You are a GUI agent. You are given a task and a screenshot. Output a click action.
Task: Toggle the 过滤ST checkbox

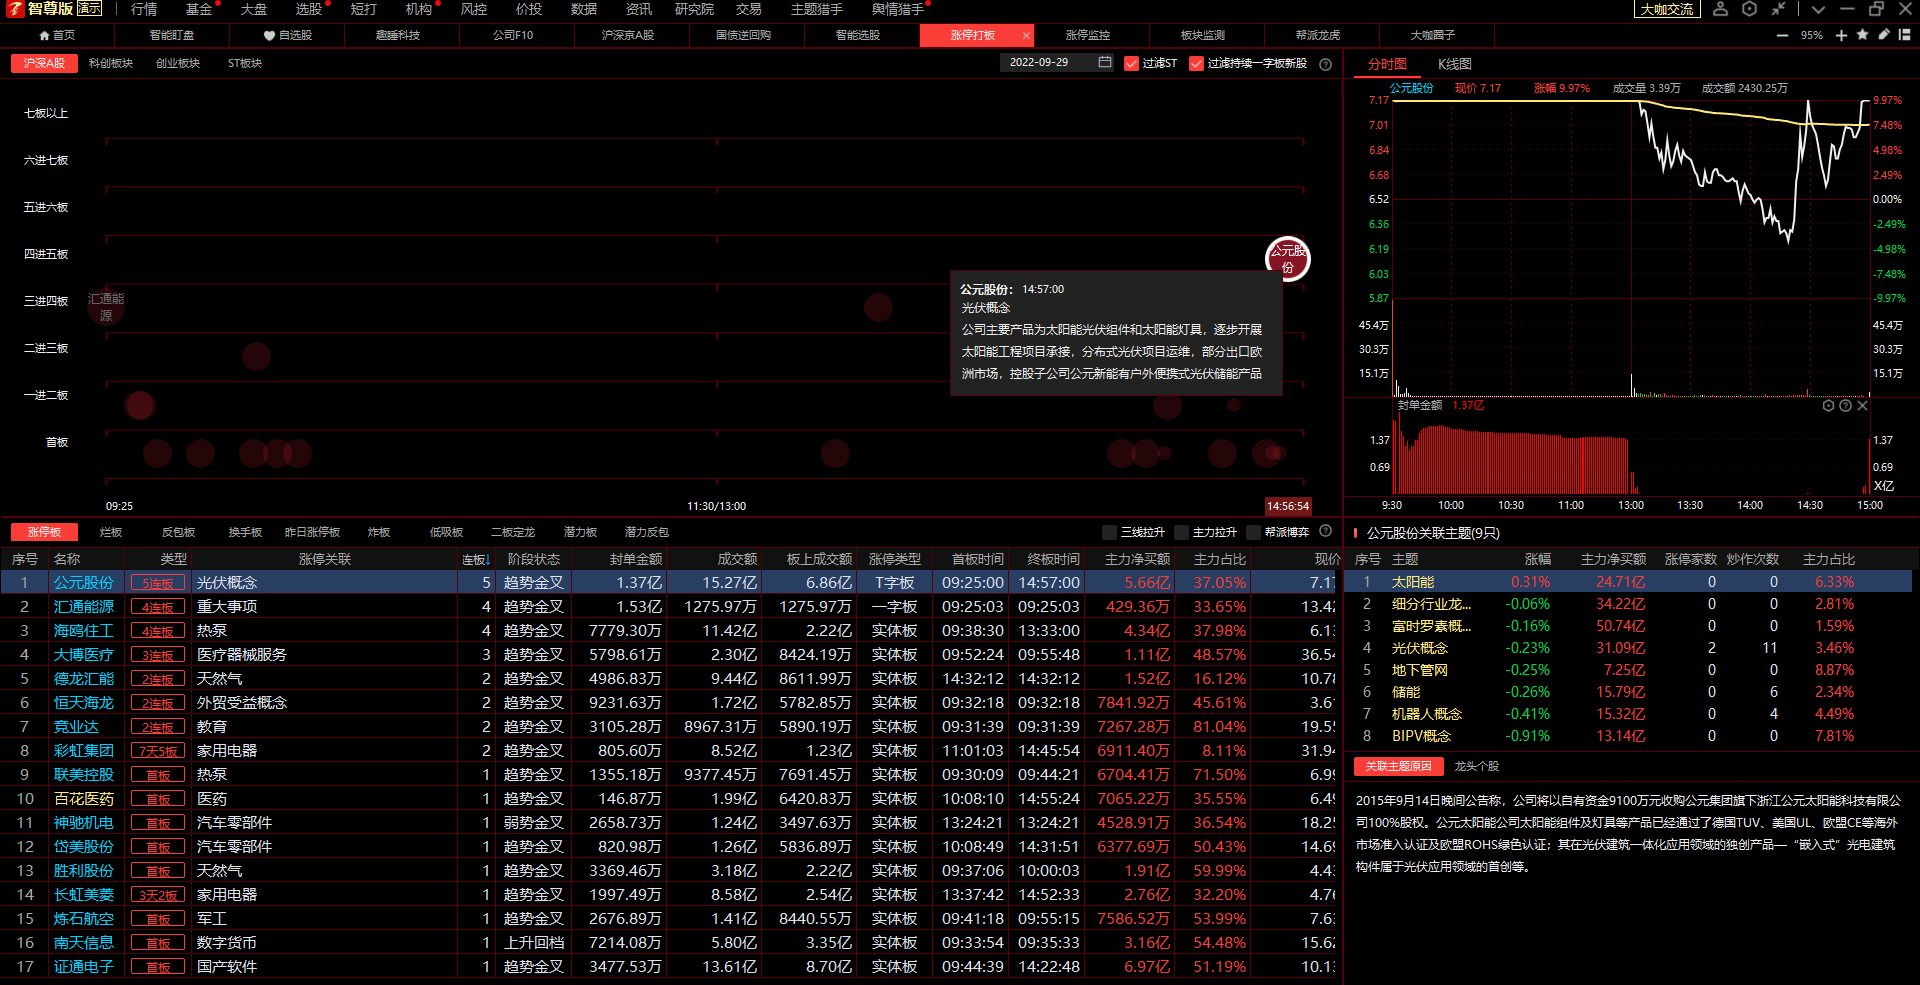point(1132,63)
